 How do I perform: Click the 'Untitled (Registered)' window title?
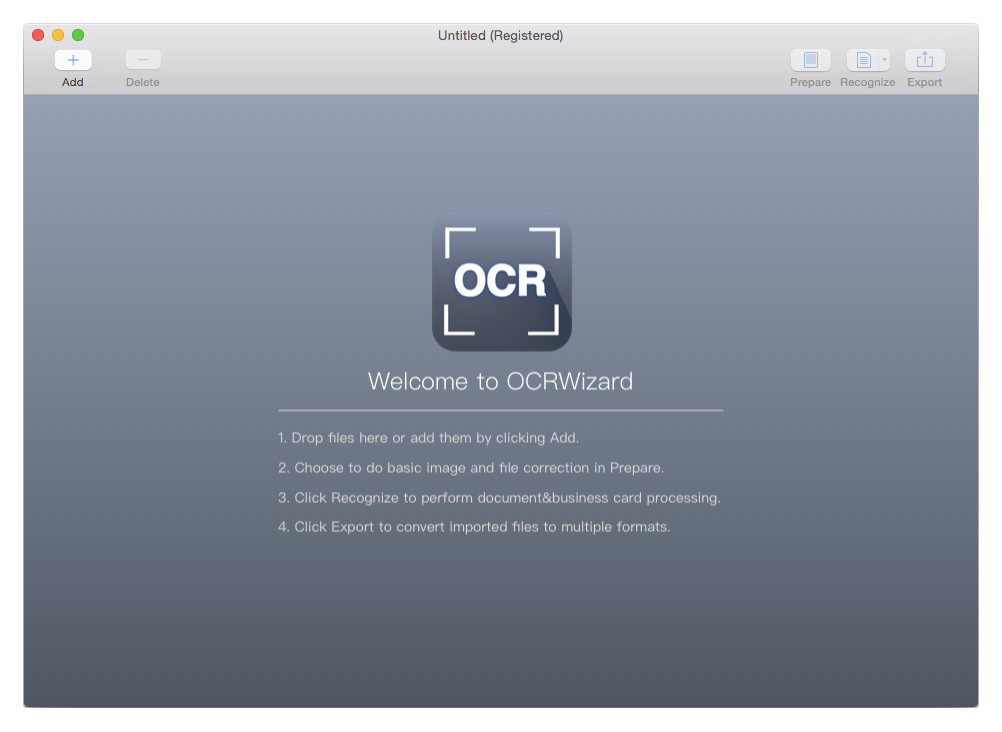[x=500, y=36]
